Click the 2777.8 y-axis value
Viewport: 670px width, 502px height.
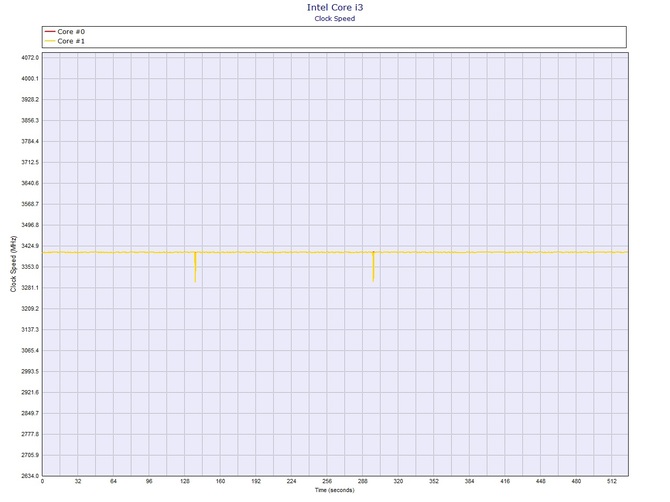click(30, 434)
